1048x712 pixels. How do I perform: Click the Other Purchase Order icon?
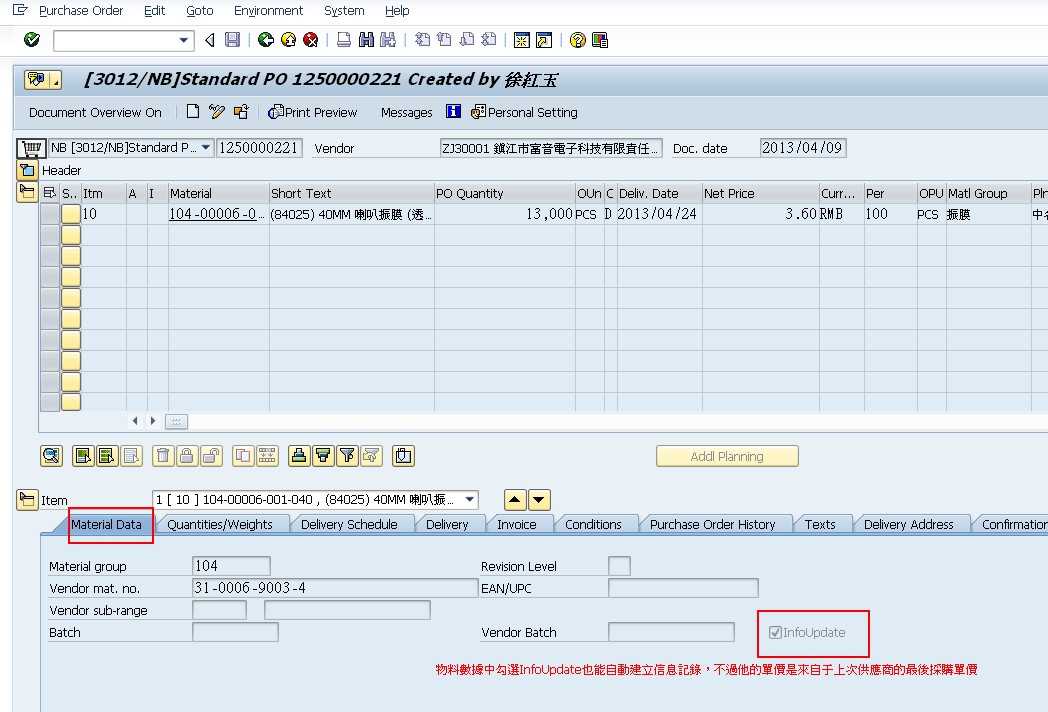pyautogui.click(x=241, y=112)
